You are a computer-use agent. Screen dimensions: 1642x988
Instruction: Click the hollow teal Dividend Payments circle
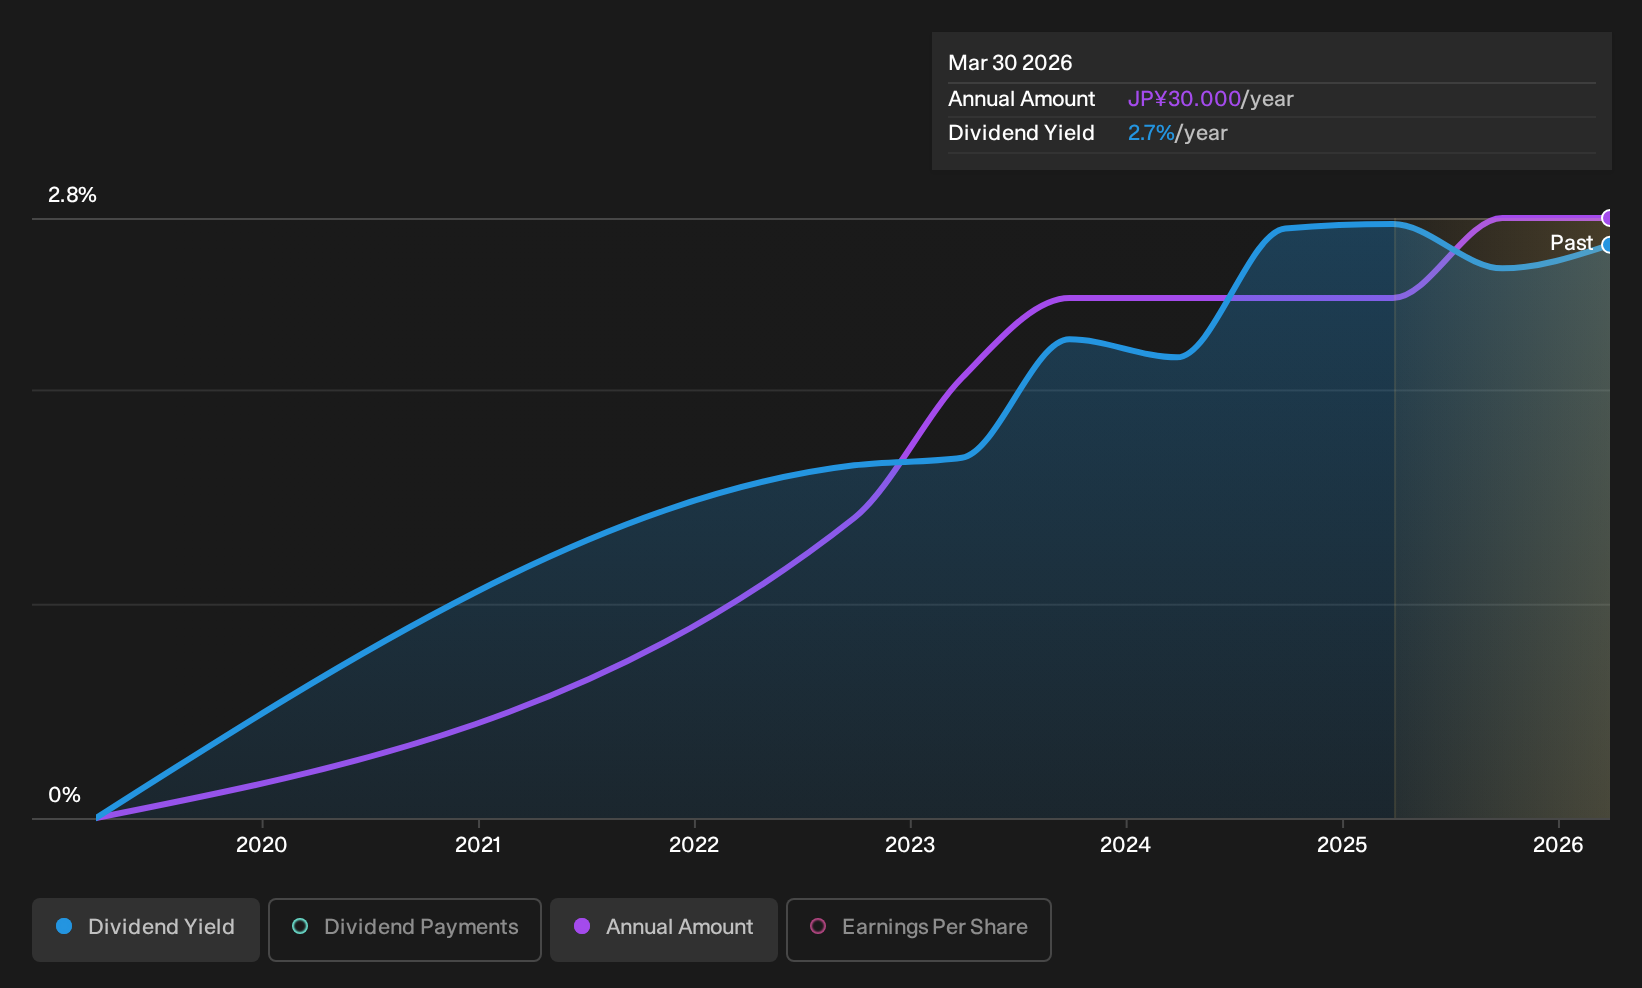pyautogui.click(x=300, y=926)
